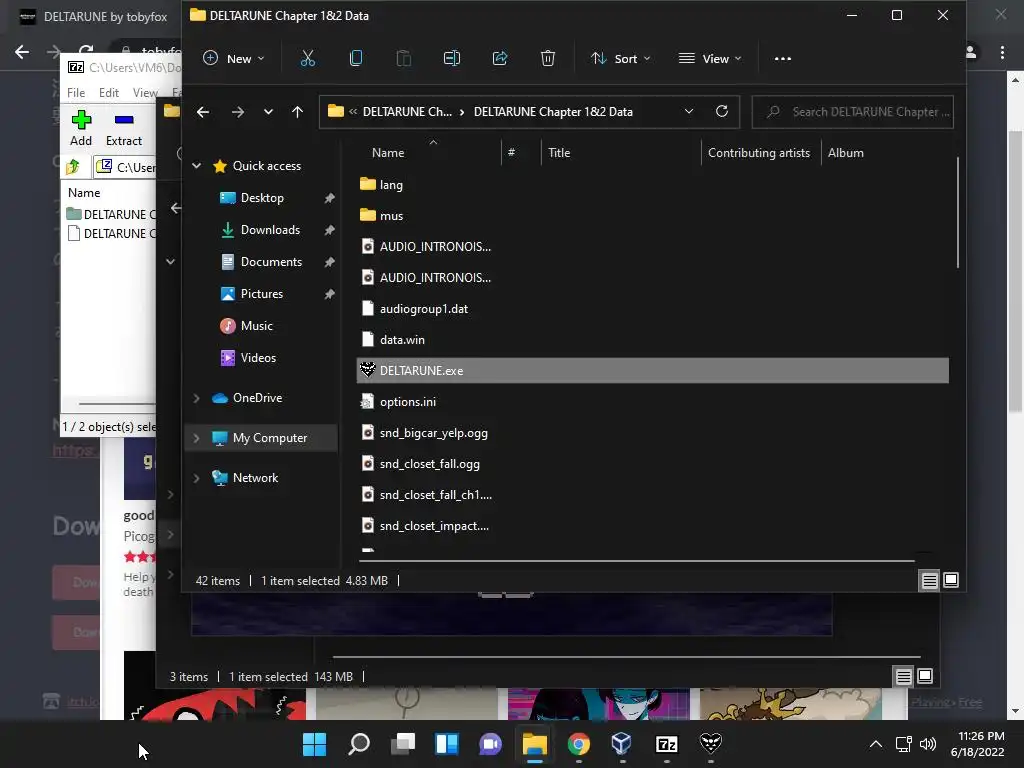The image size is (1024, 768).
Task: Expand the OneDrive tree node
Action: pyautogui.click(x=196, y=398)
